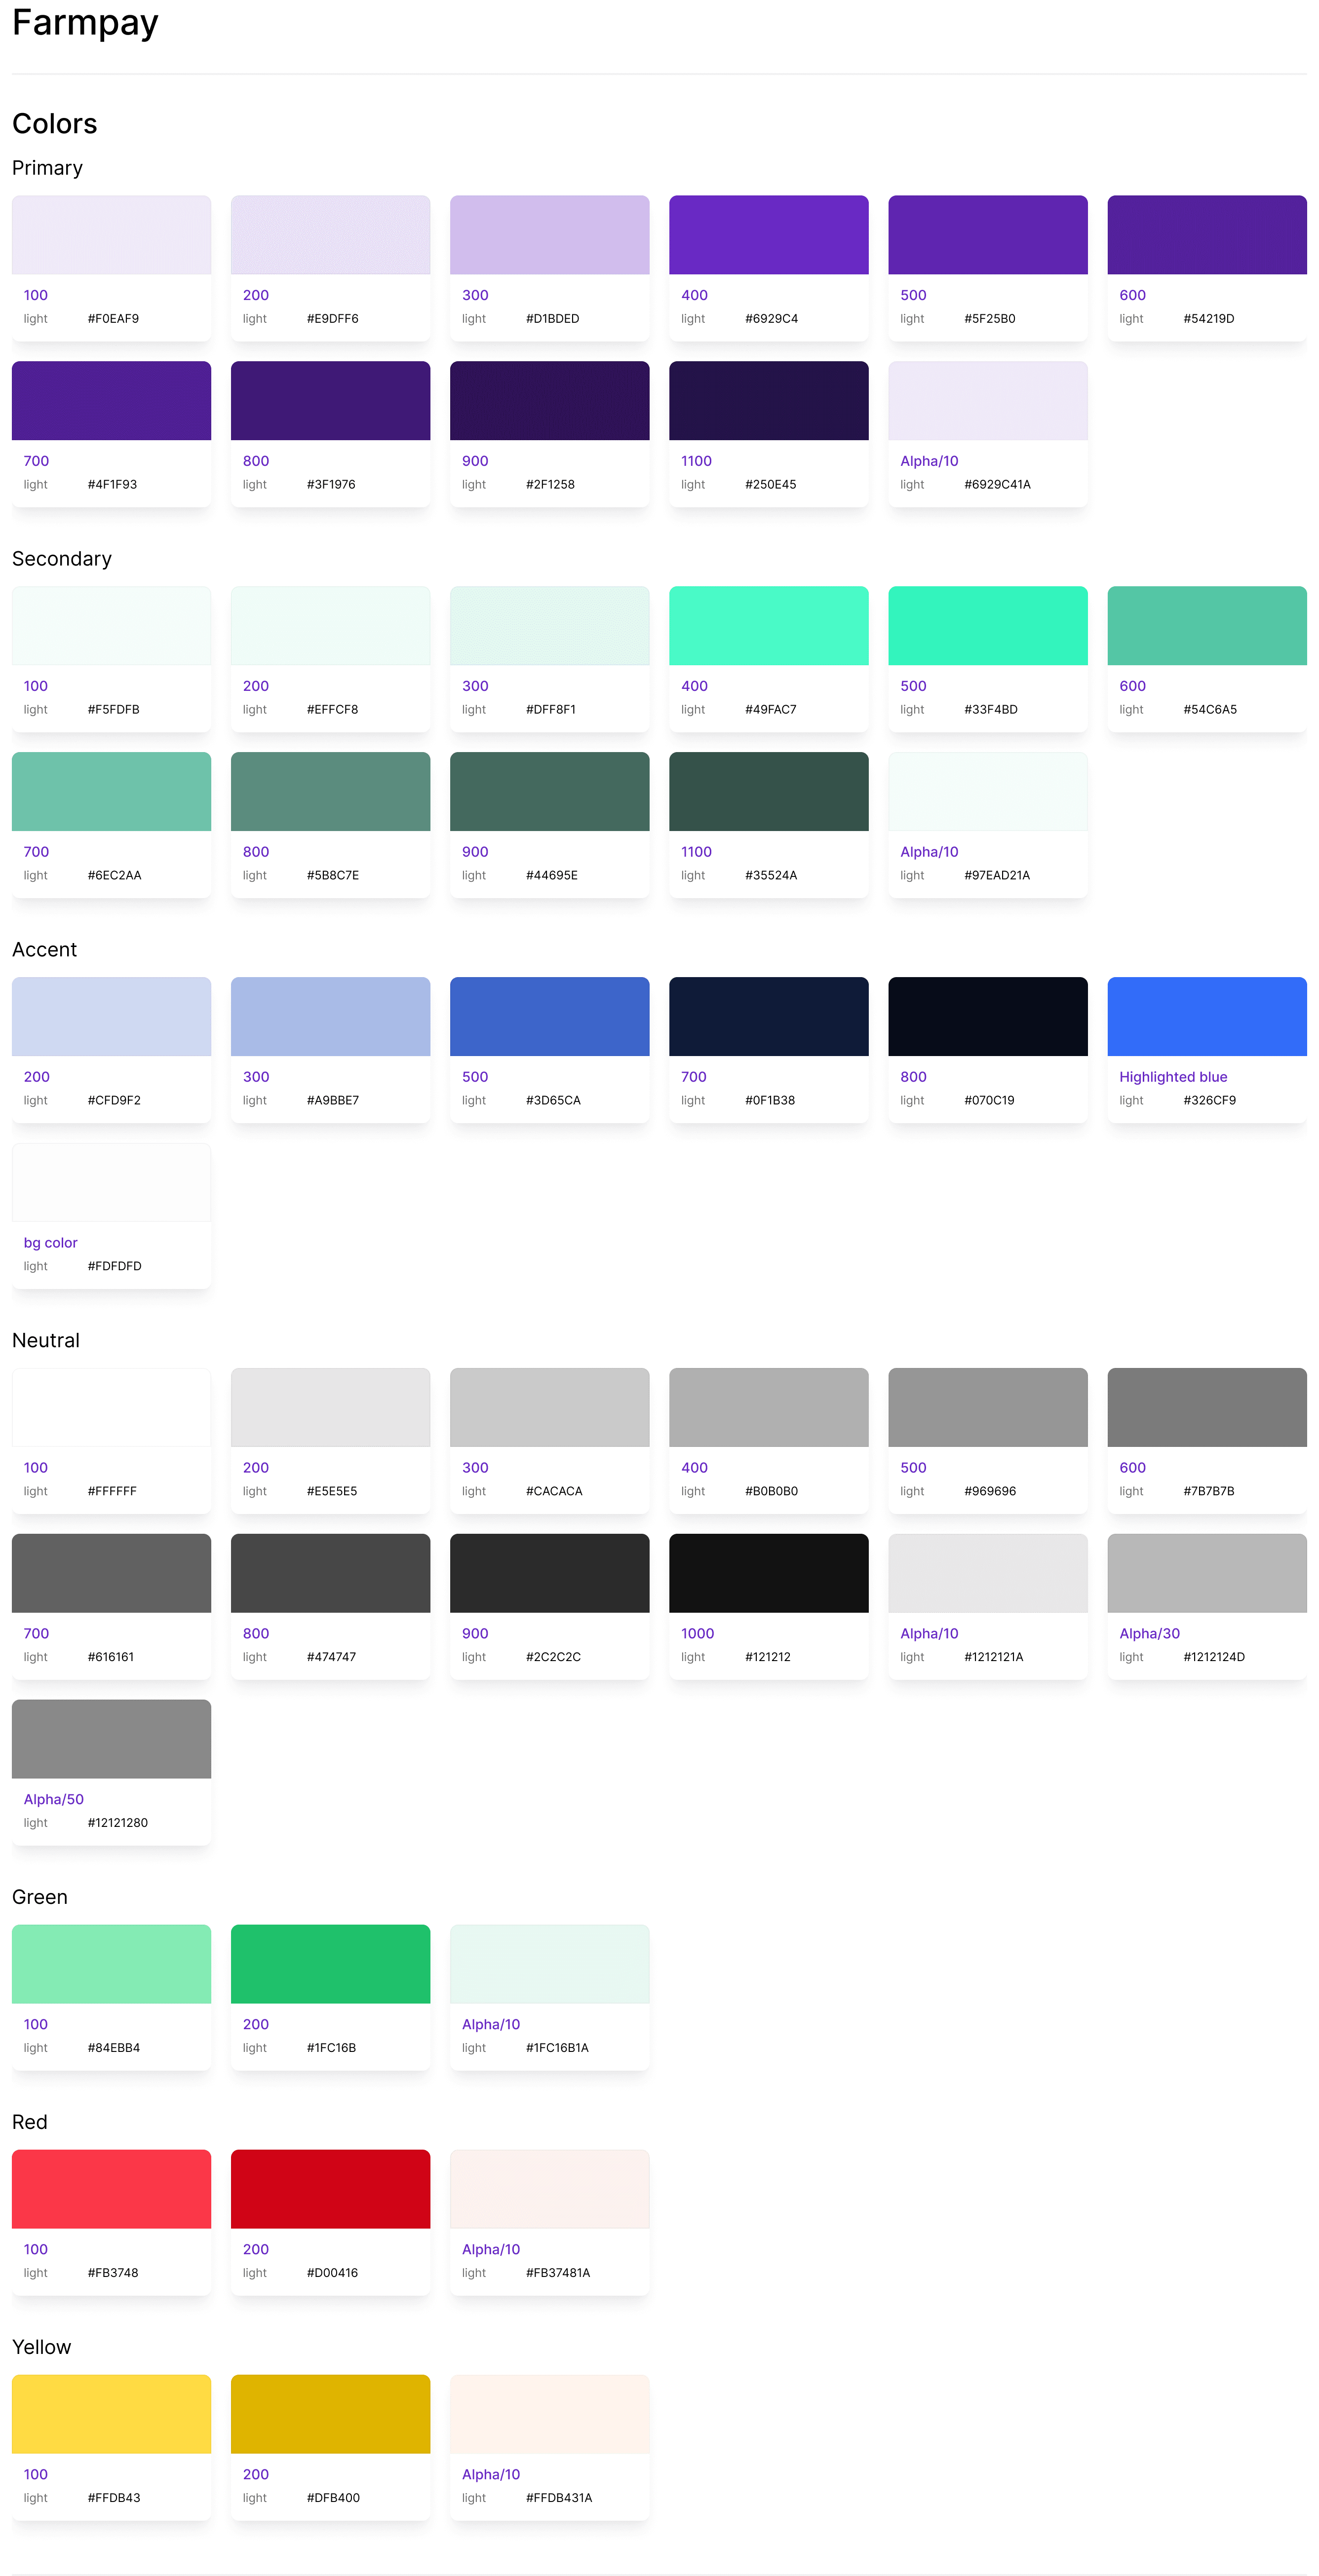1319x2576 pixels.
Task: Click the hex code #6929C4 text
Action: (x=771, y=319)
